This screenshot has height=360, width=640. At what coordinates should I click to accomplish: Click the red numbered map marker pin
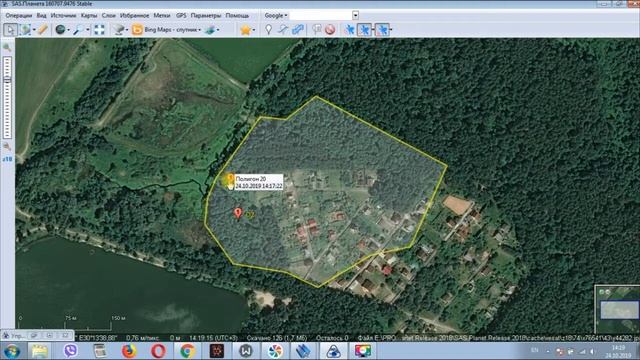click(x=238, y=213)
